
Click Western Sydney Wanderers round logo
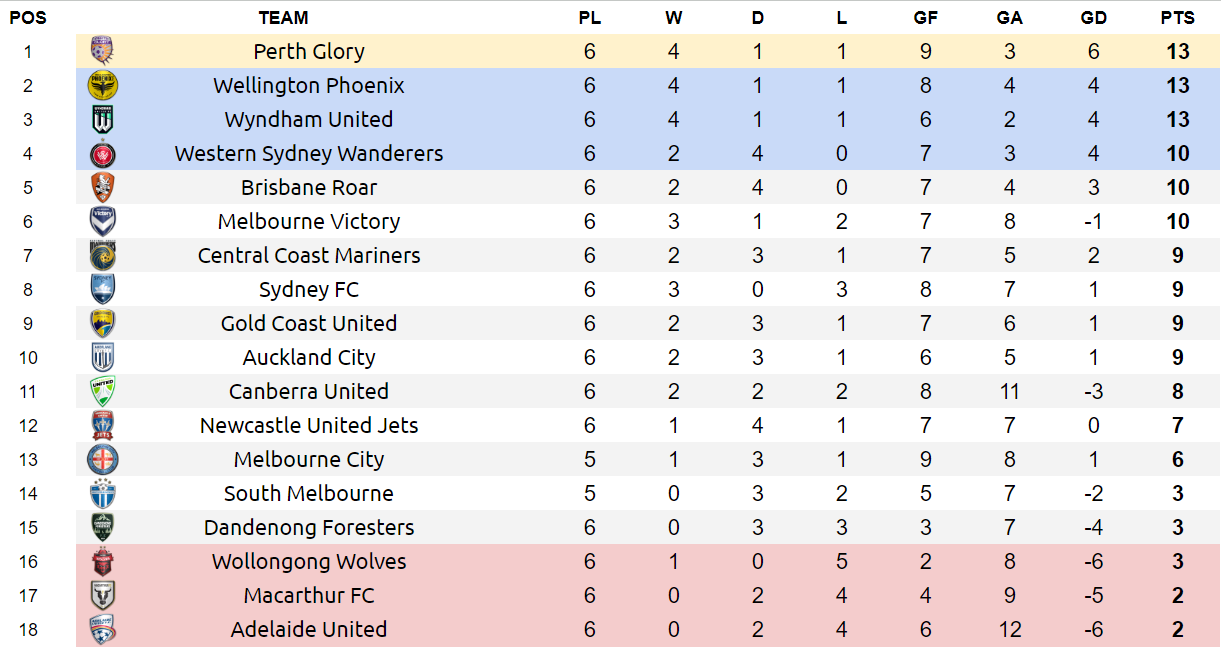103,153
